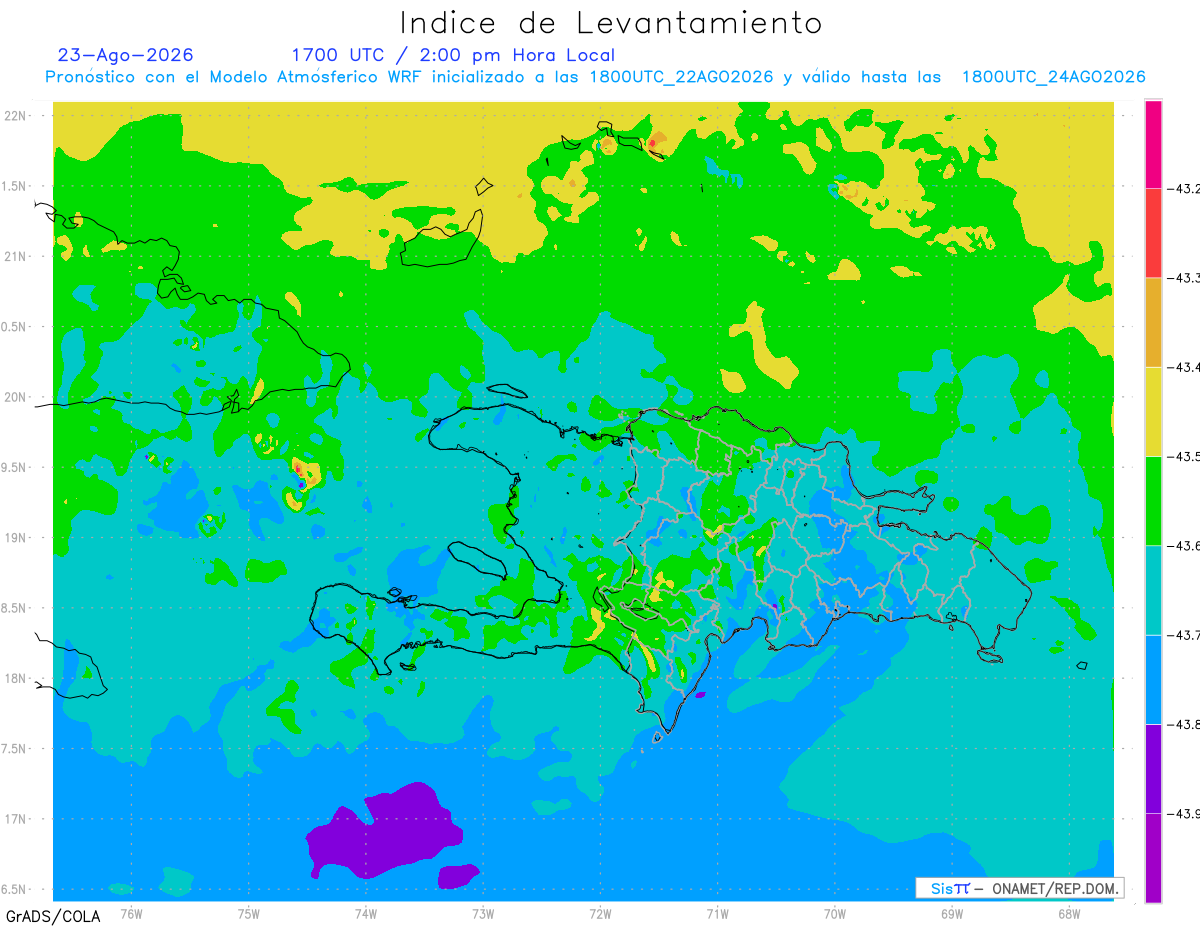
Task: Select the date label '23-Ago-2026'
Action: pos(125,55)
